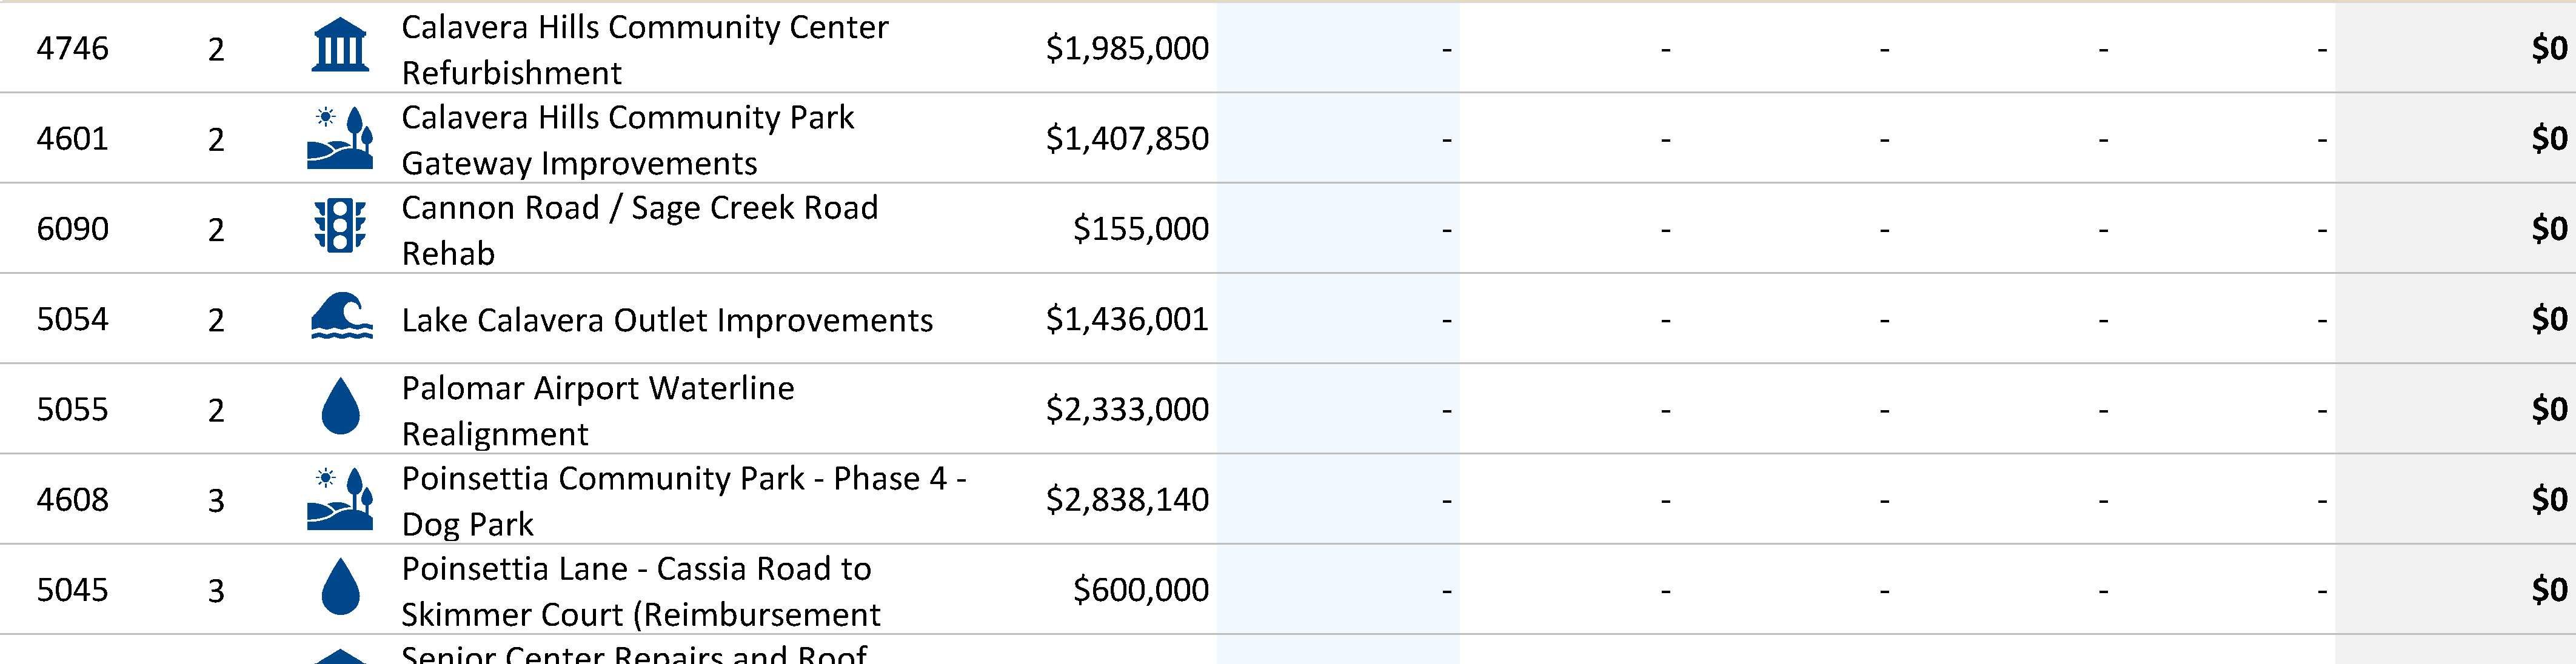Select the project ID 4746 cell
The image size is (2576, 664).
(x=72, y=48)
